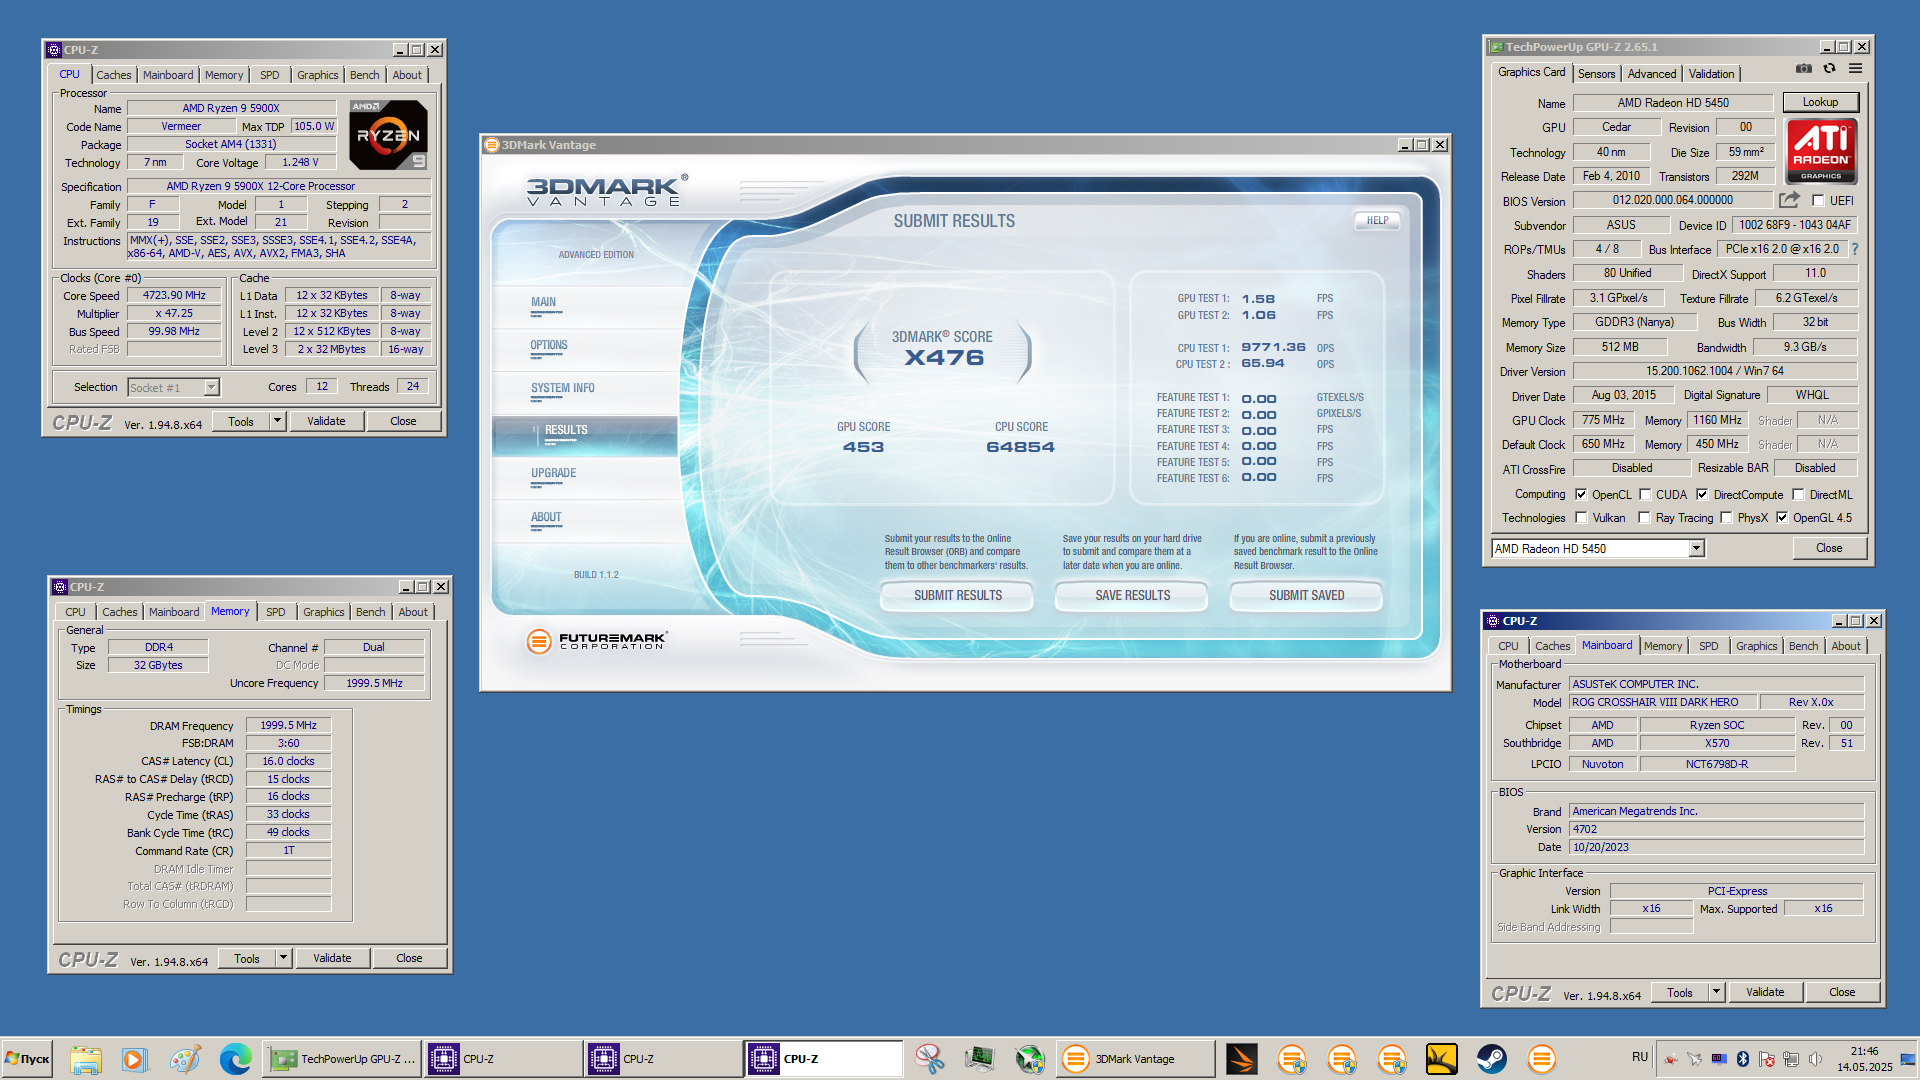The width and height of the screenshot is (1920, 1080).
Task: Open Windows Explorer from the taskbar
Action: pos(86,1059)
